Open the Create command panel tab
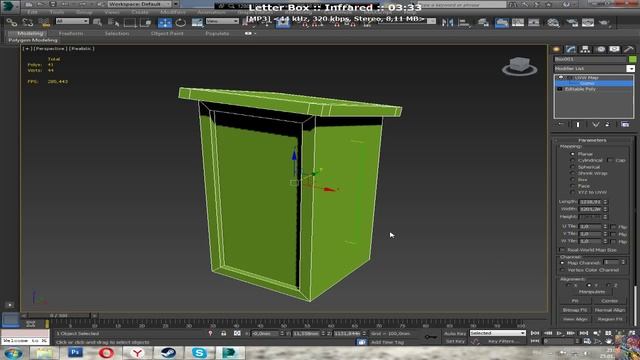Viewport: 640px width, 360px height. click(x=556, y=49)
